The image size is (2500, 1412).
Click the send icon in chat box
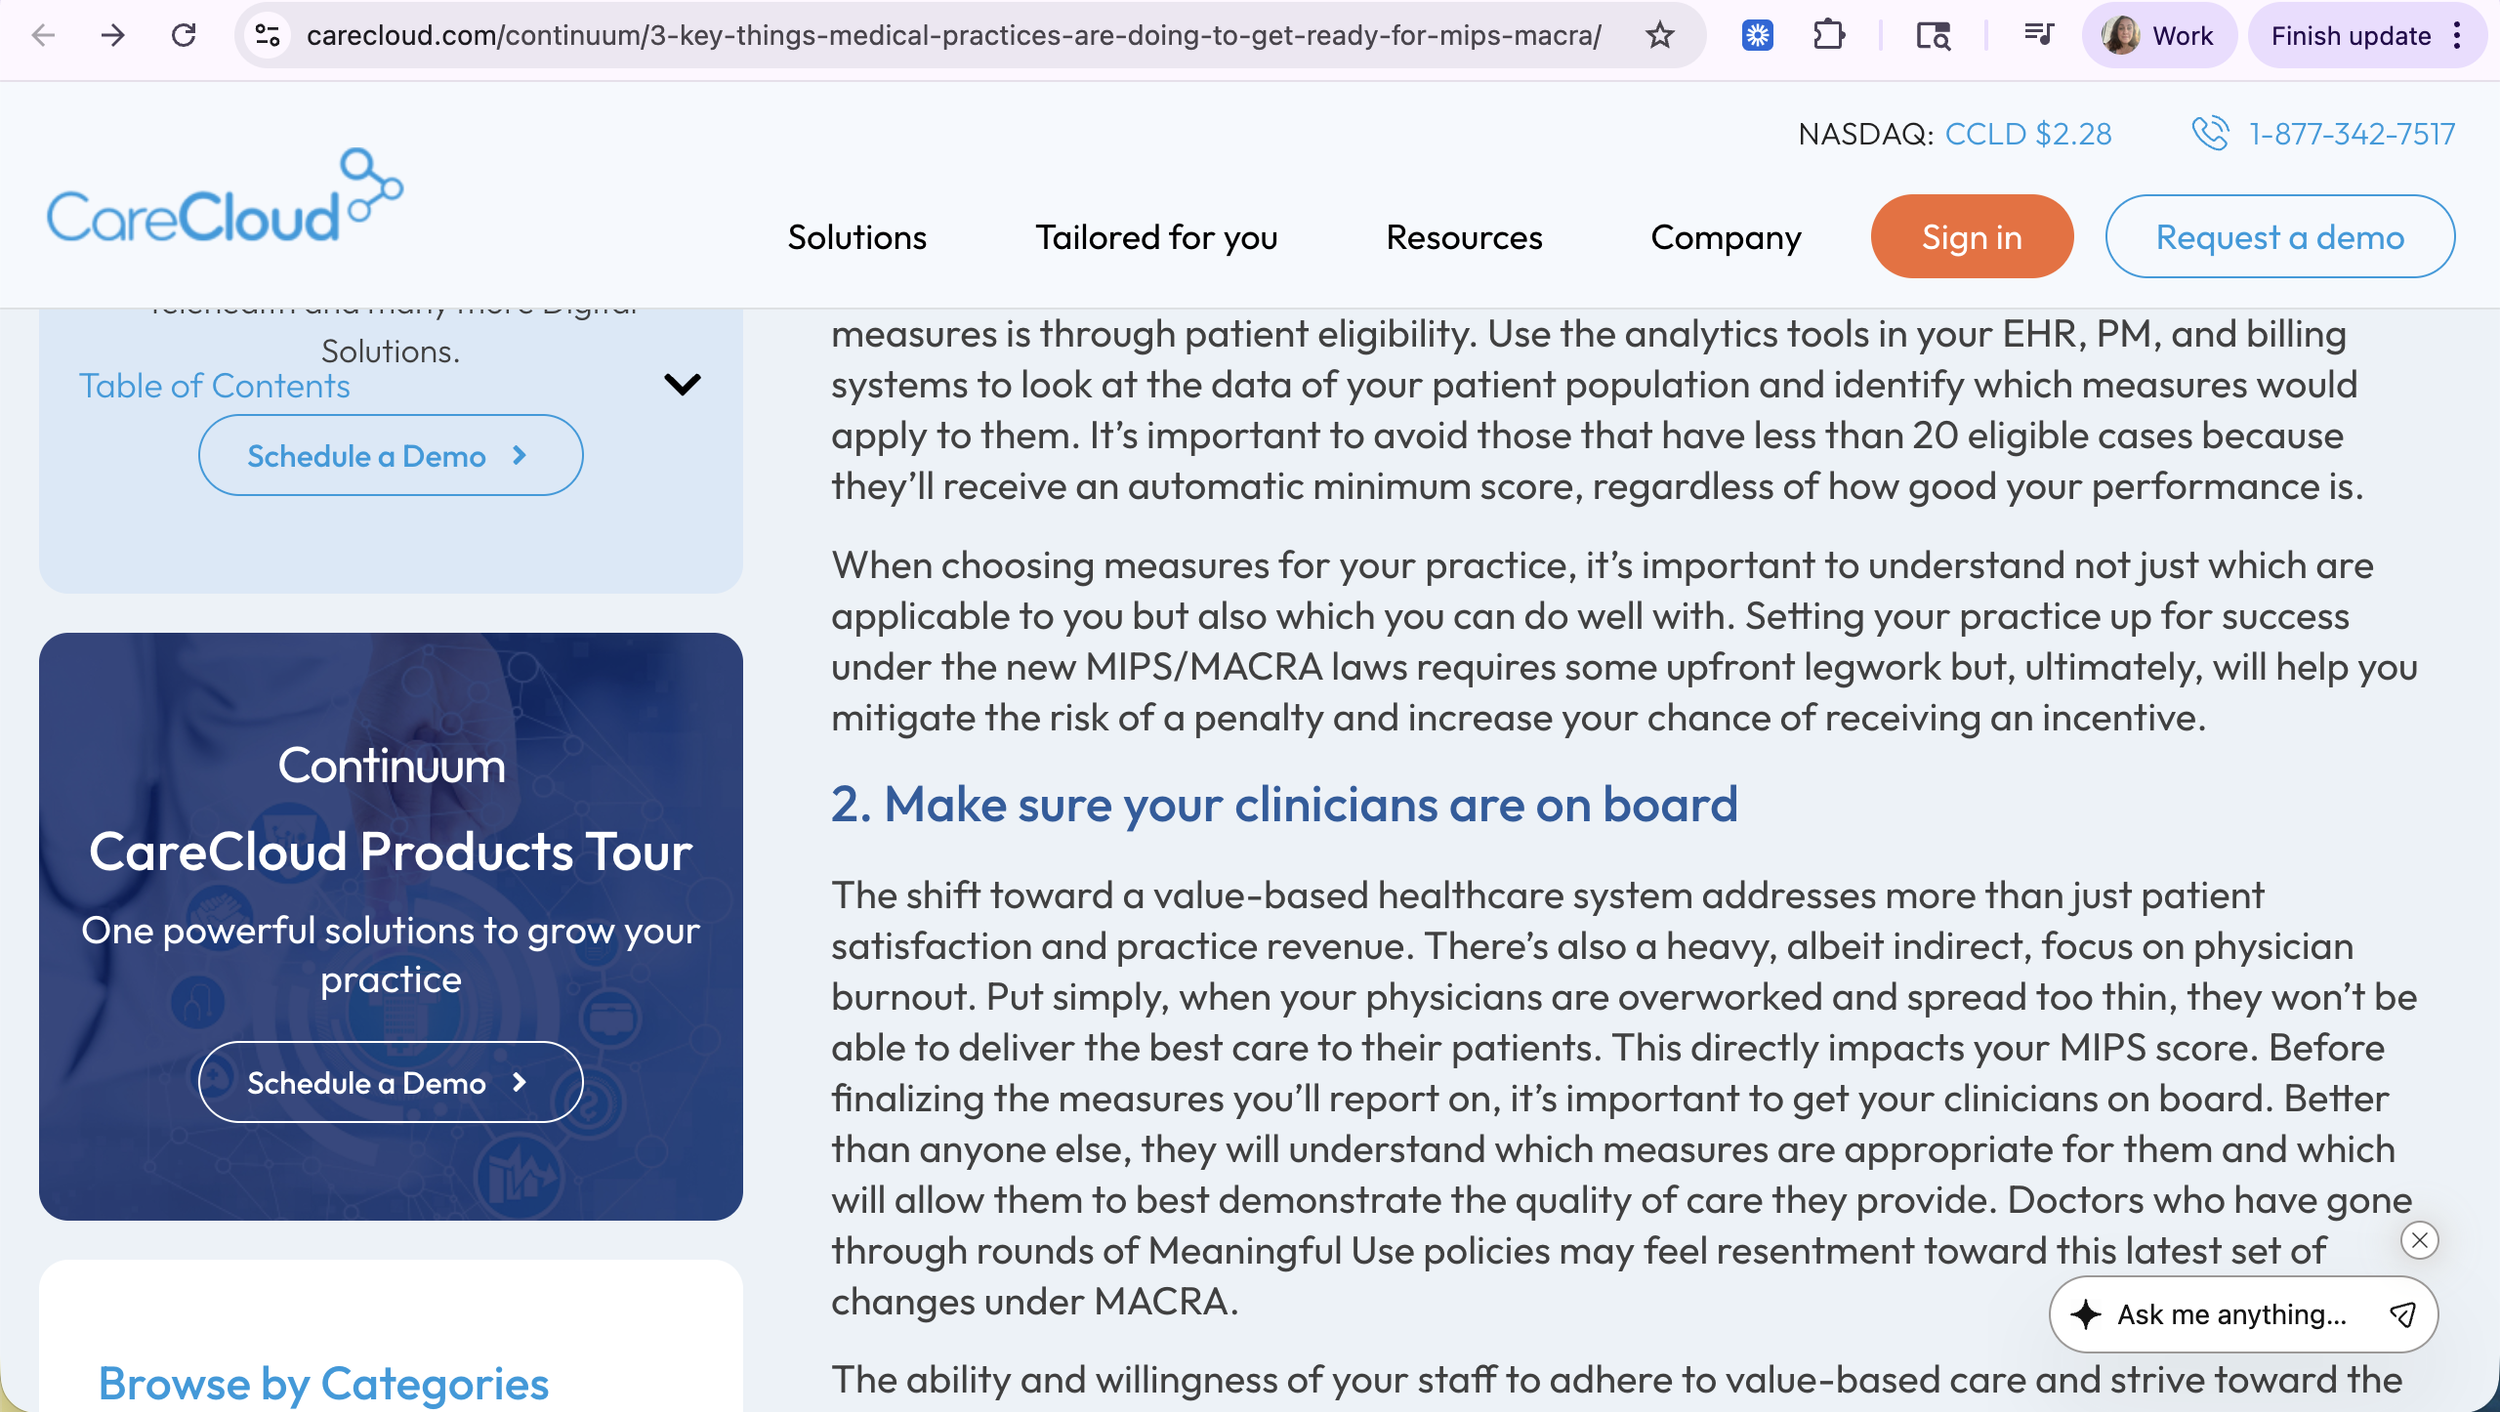point(2402,1314)
